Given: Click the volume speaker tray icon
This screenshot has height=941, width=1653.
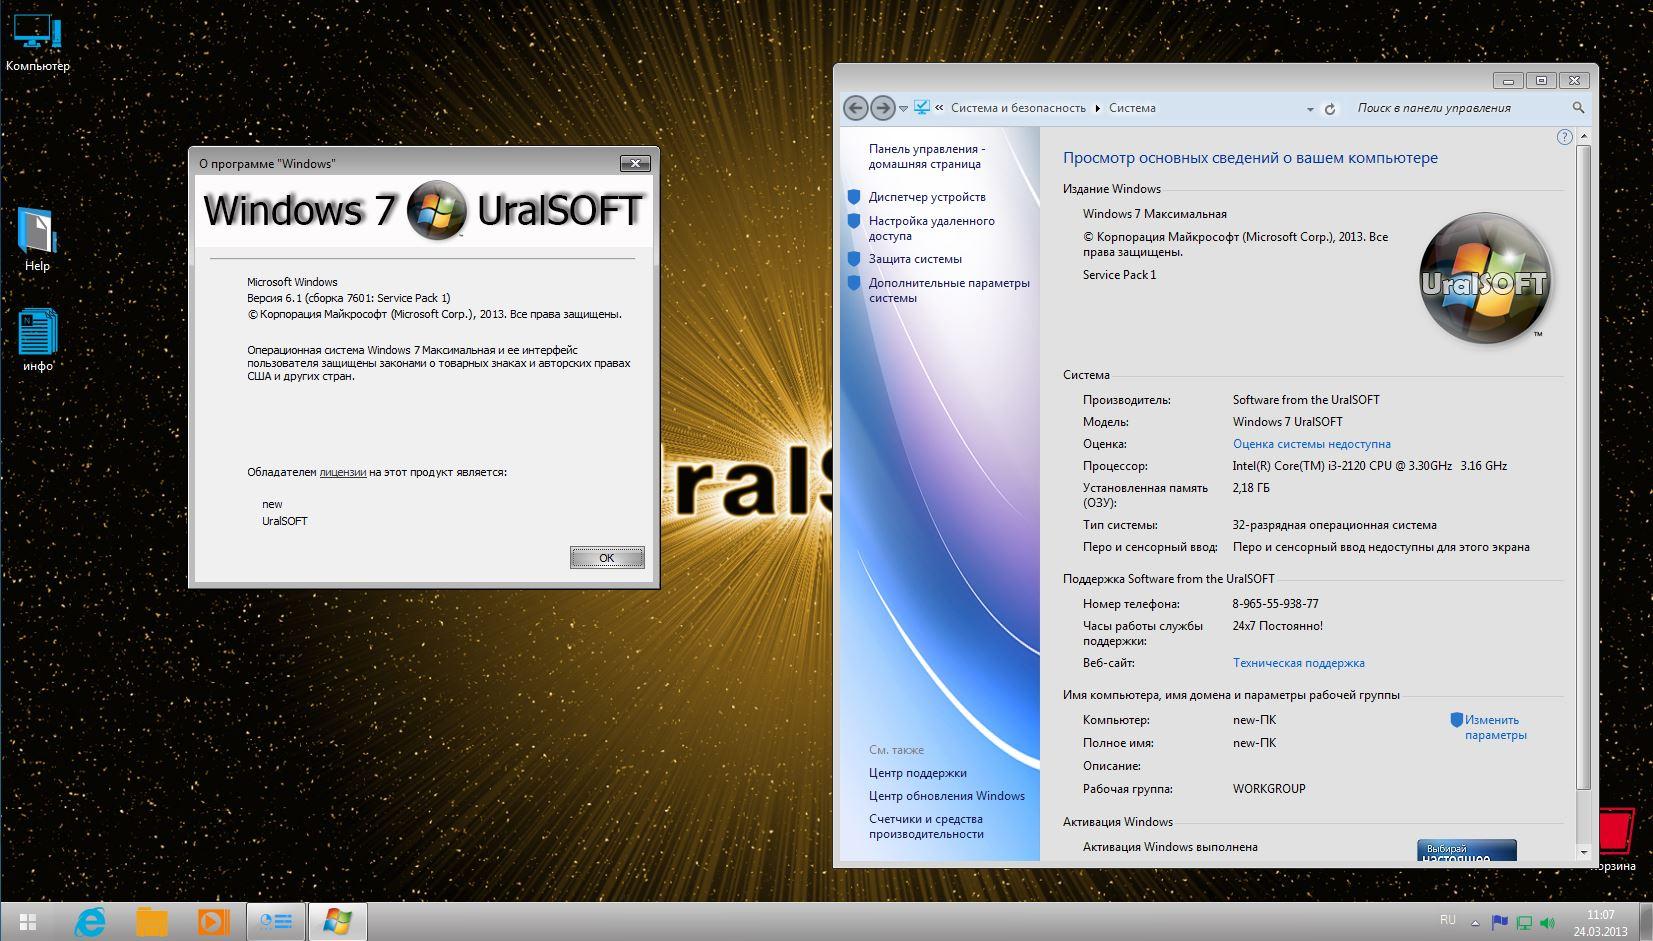Looking at the screenshot, I should tap(1547, 923).
